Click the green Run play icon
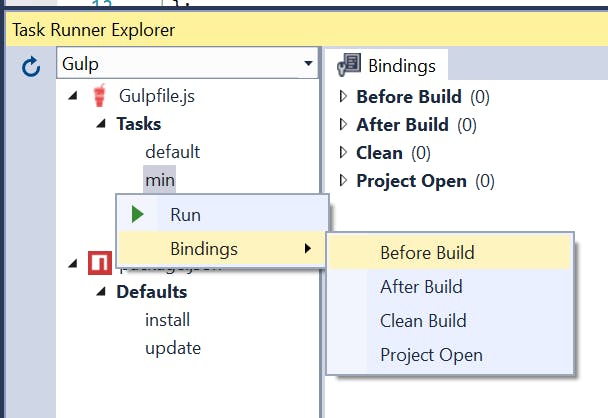The image size is (608, 418). click(137, 214)
